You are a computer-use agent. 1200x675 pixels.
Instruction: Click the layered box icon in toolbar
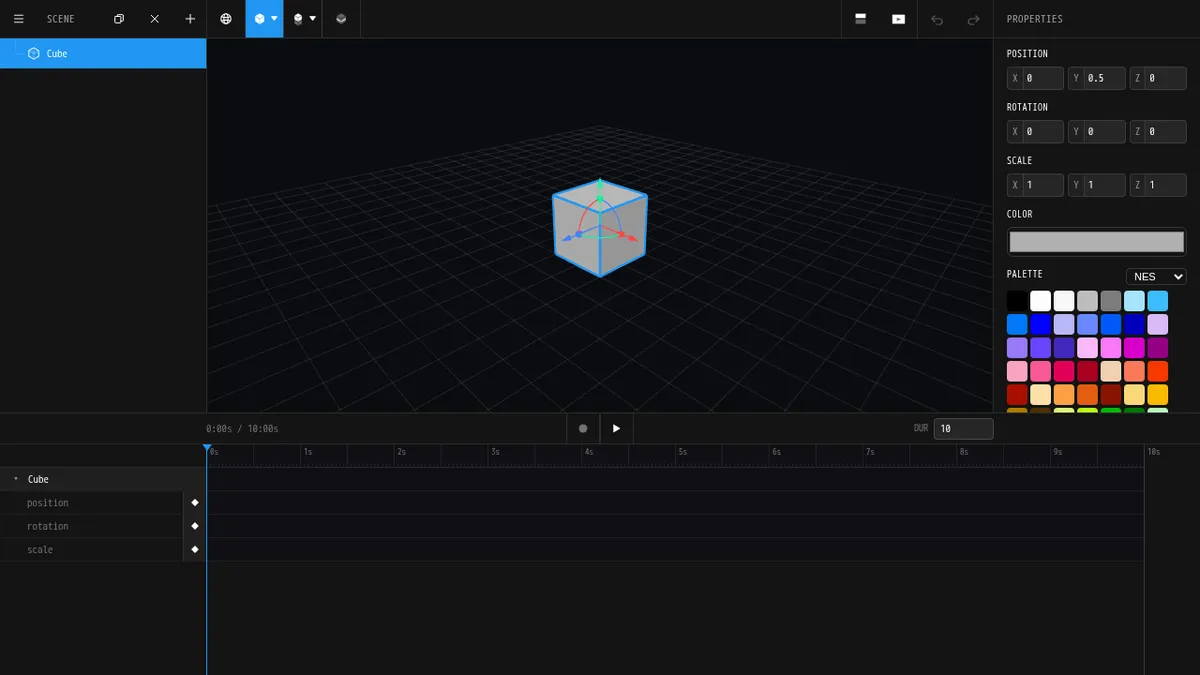pyautogui.click(x=341, y=19)
